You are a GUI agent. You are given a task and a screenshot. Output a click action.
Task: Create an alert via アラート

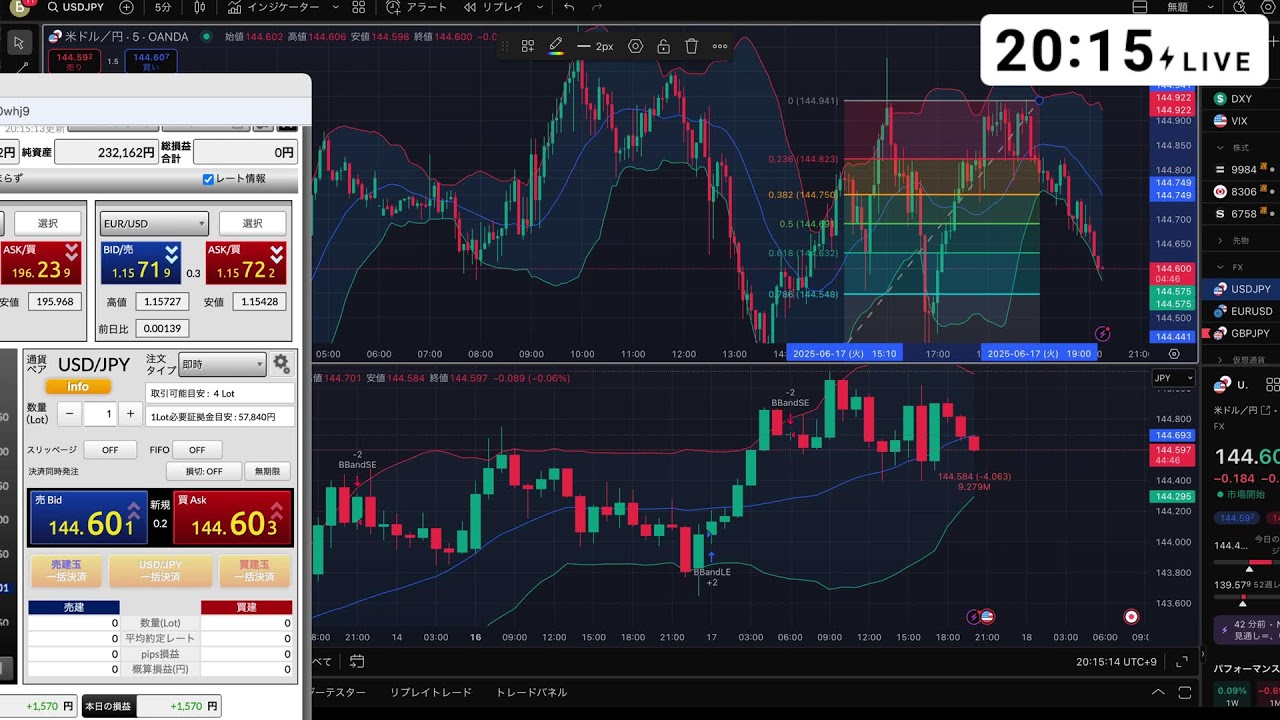(417, 7)
